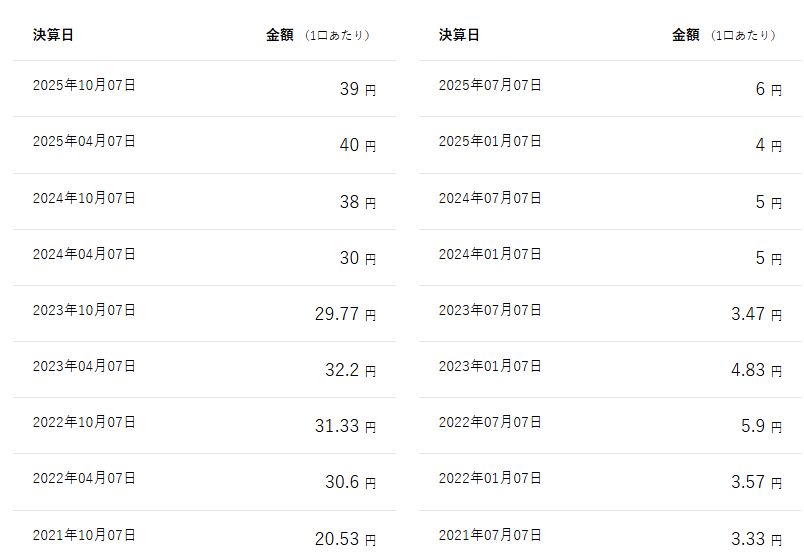The height and width of the screenshot is (552, 804).
Task: Click the 3.47 円 amount value
Action: pos(756,314)
